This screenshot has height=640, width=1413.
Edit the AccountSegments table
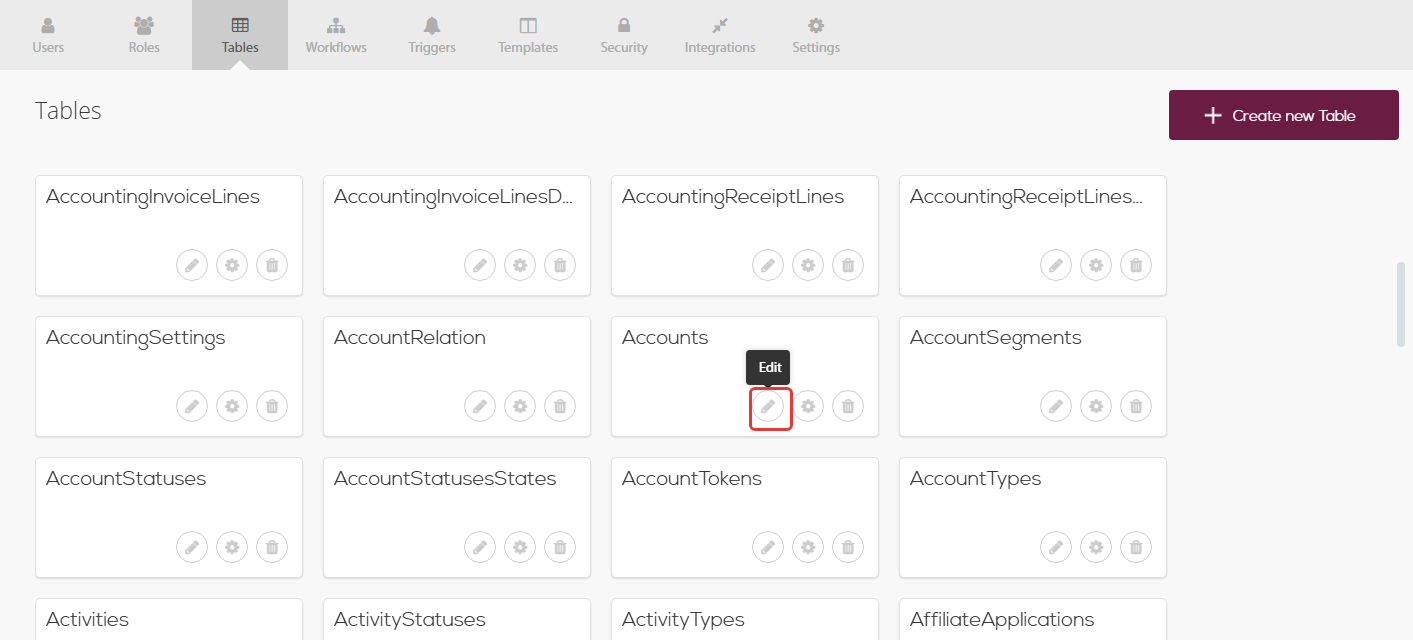pos(1056,406)
